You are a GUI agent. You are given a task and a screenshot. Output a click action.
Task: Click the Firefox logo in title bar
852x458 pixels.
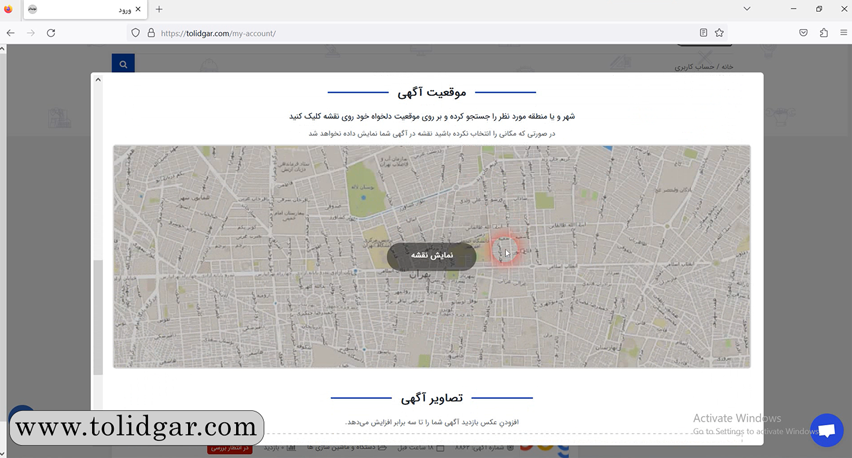click(x=8, y=9)
